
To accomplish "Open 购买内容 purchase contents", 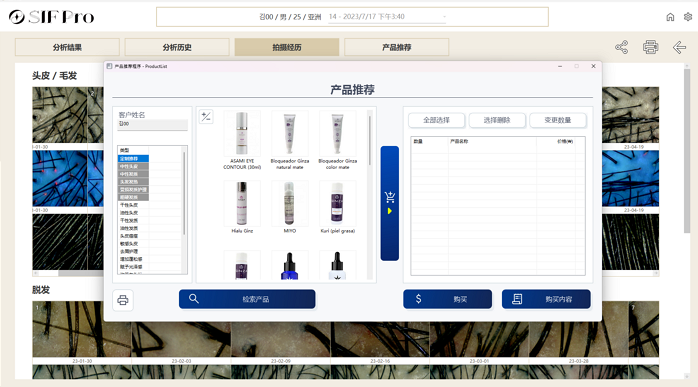I will click(546, 299).
